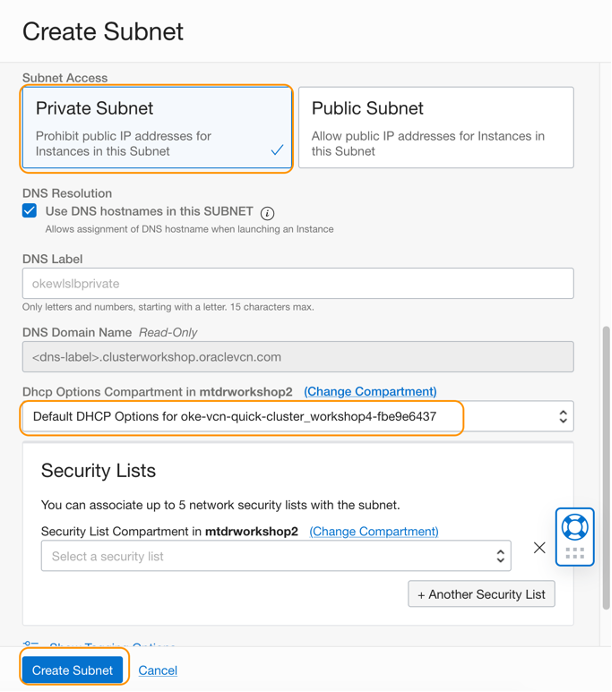612x692 pixels.
Task: Click Change Compartment link for Dhcp Options
Action: pos(370,391)
